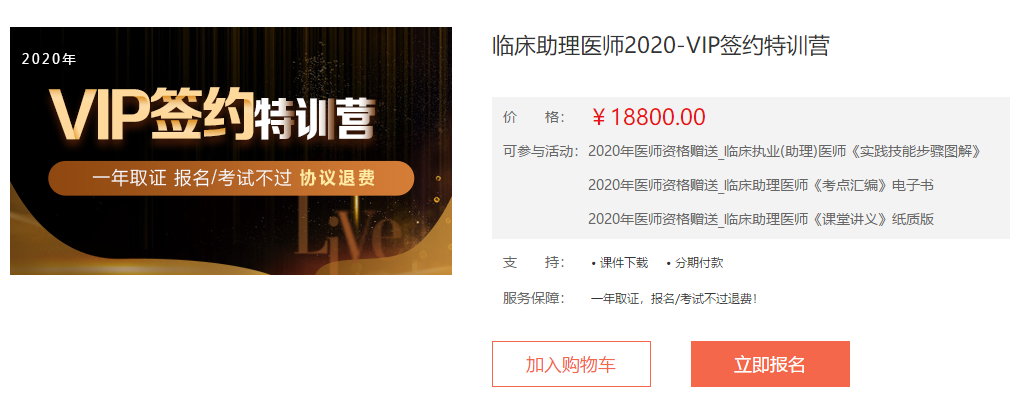Click the 服务保障 guarantee text

pos(674,299)
